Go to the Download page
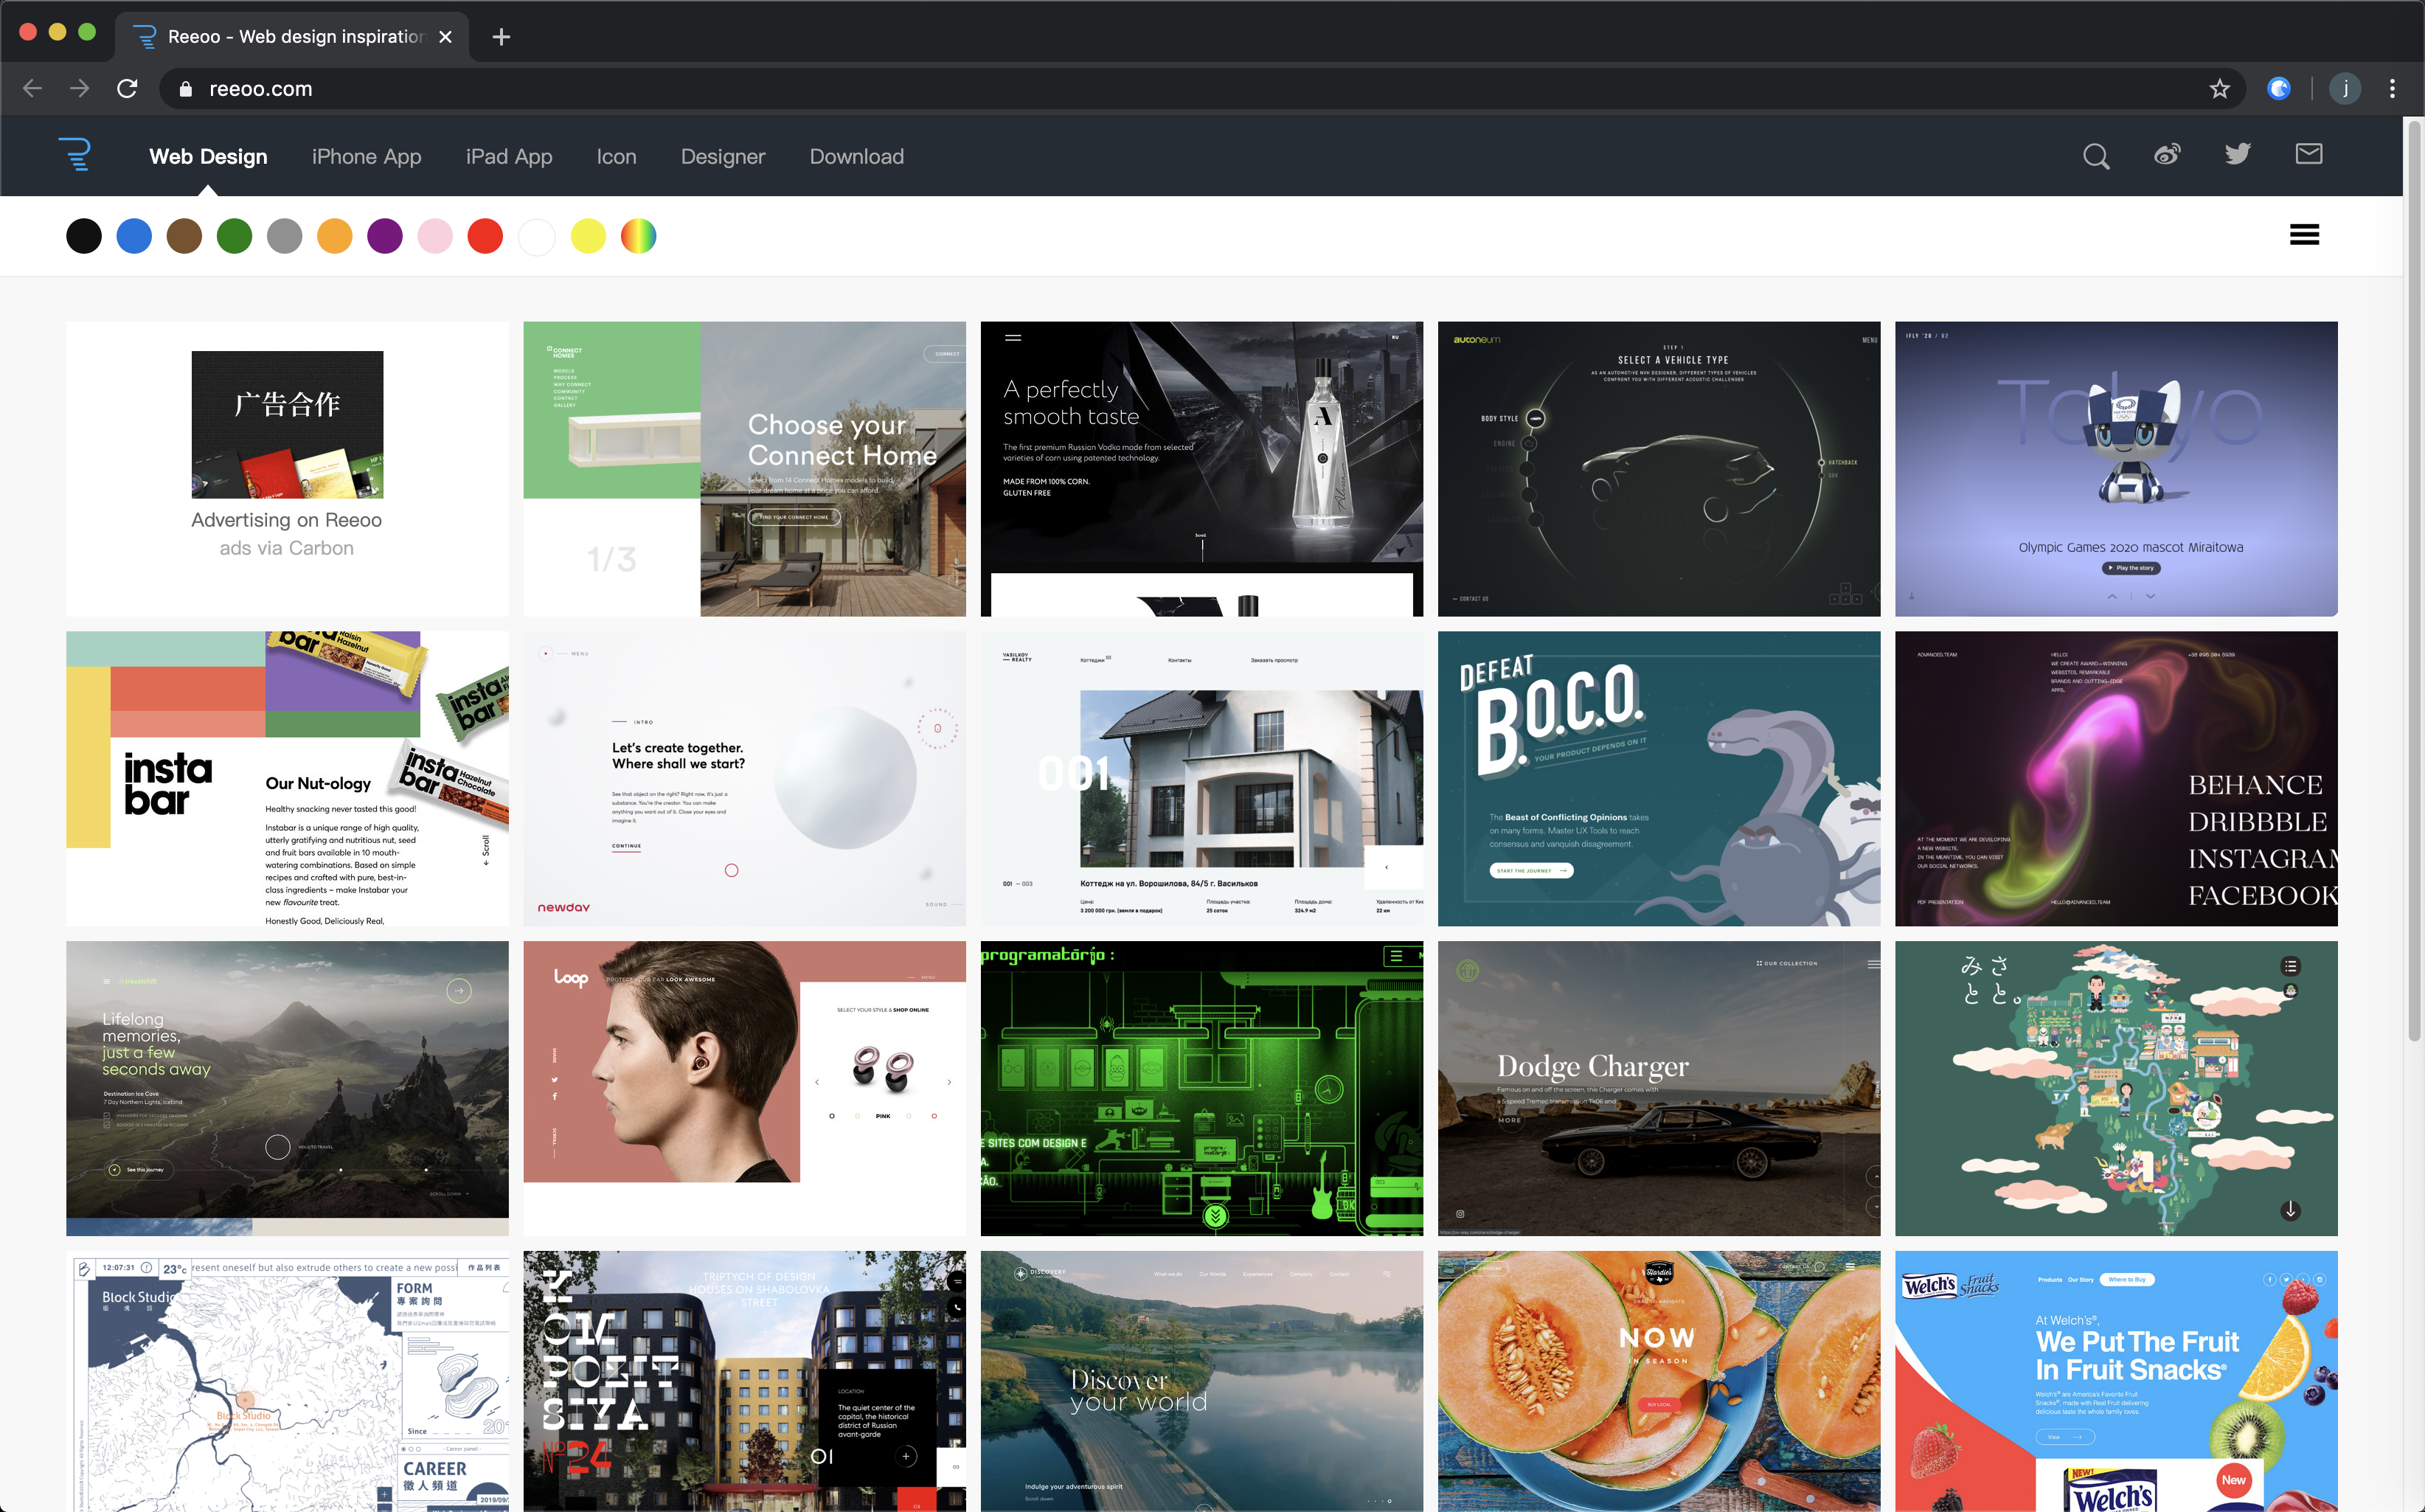2425x1512 pixels. click(856, 157)
